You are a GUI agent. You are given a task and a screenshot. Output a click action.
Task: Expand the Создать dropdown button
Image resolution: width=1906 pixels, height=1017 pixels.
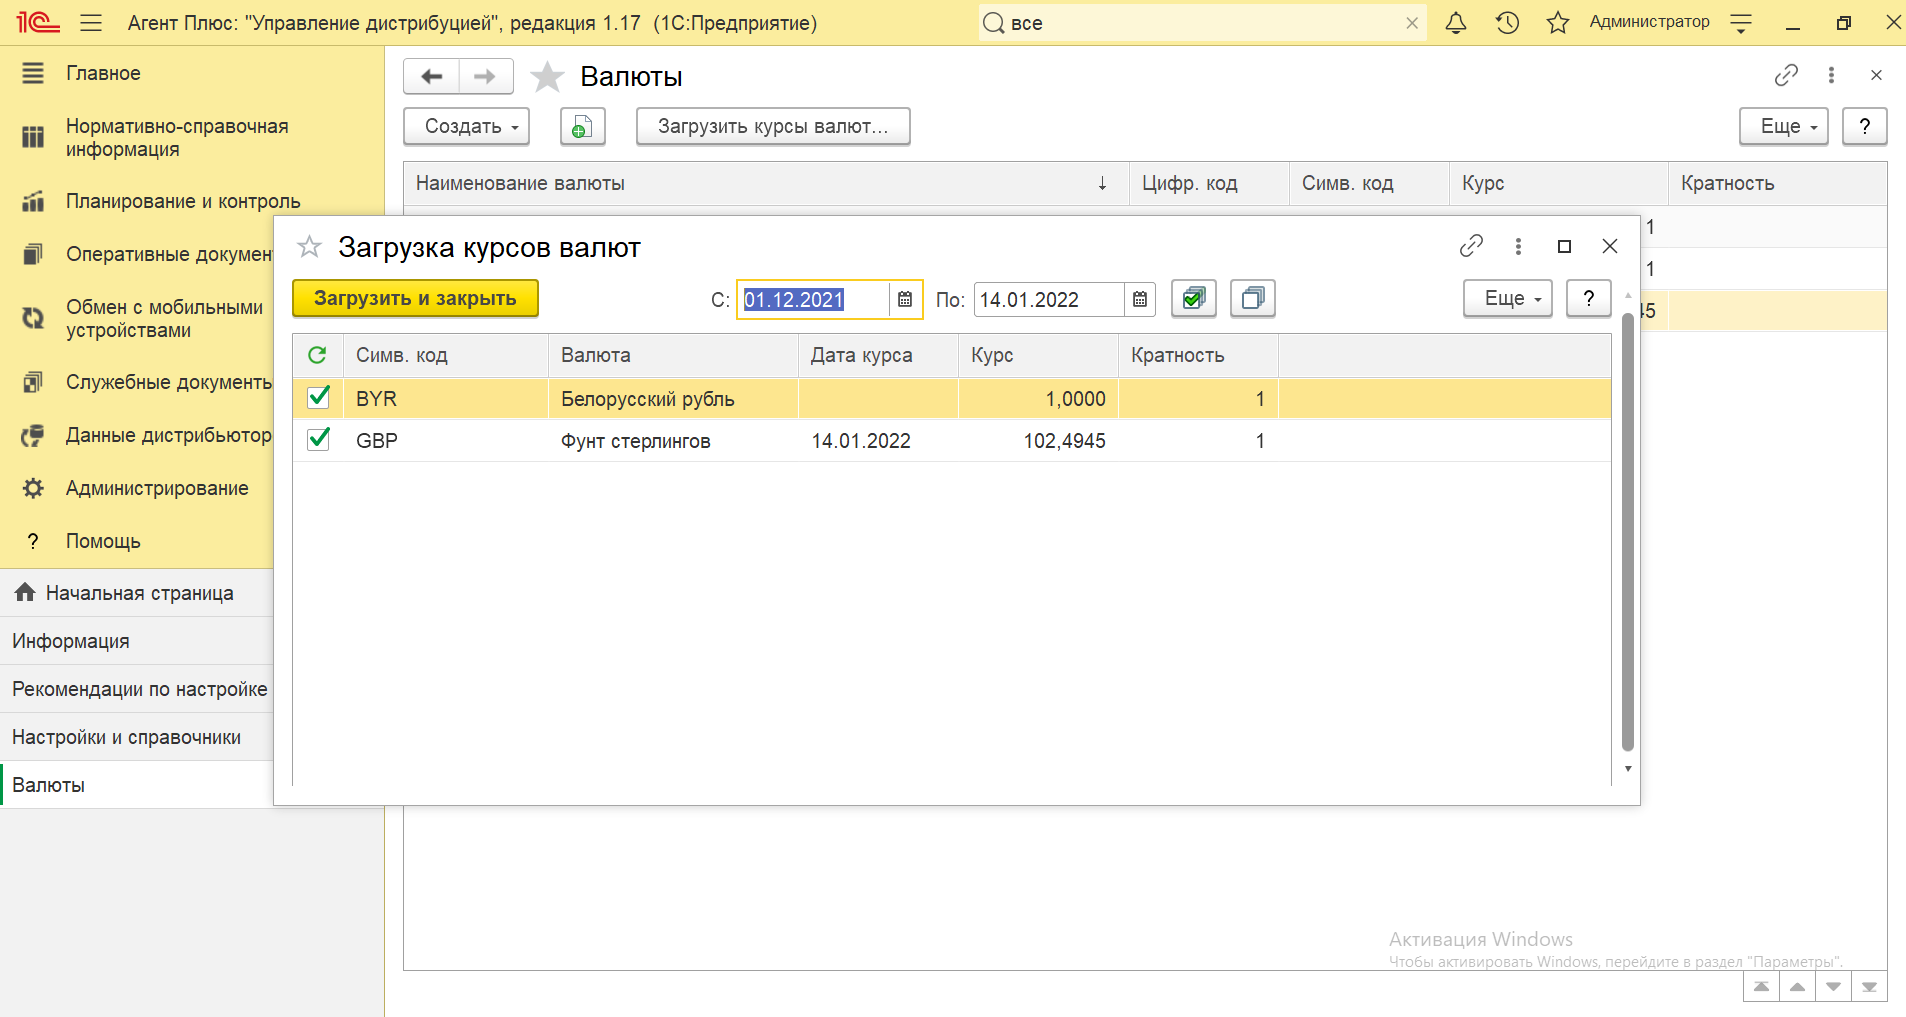(466, 127)
